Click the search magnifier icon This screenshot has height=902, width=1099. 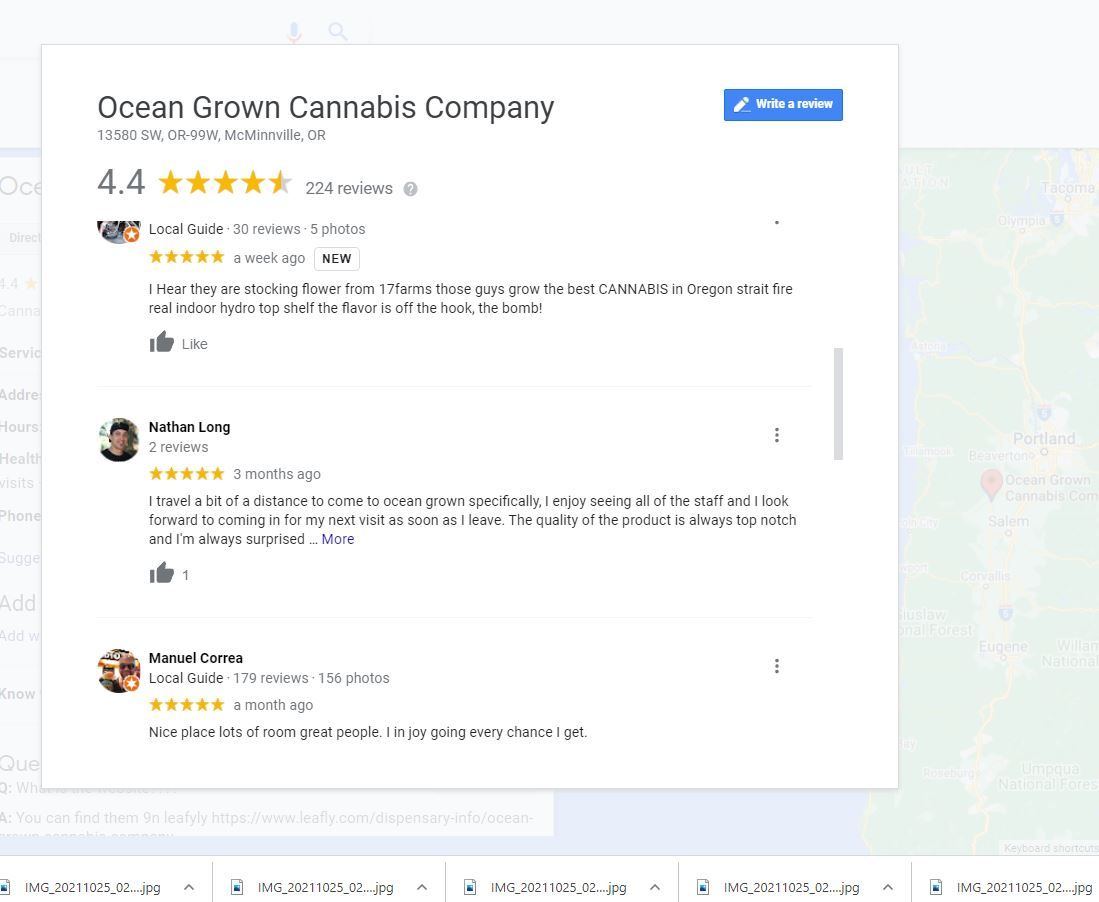[x=338, y=32]
